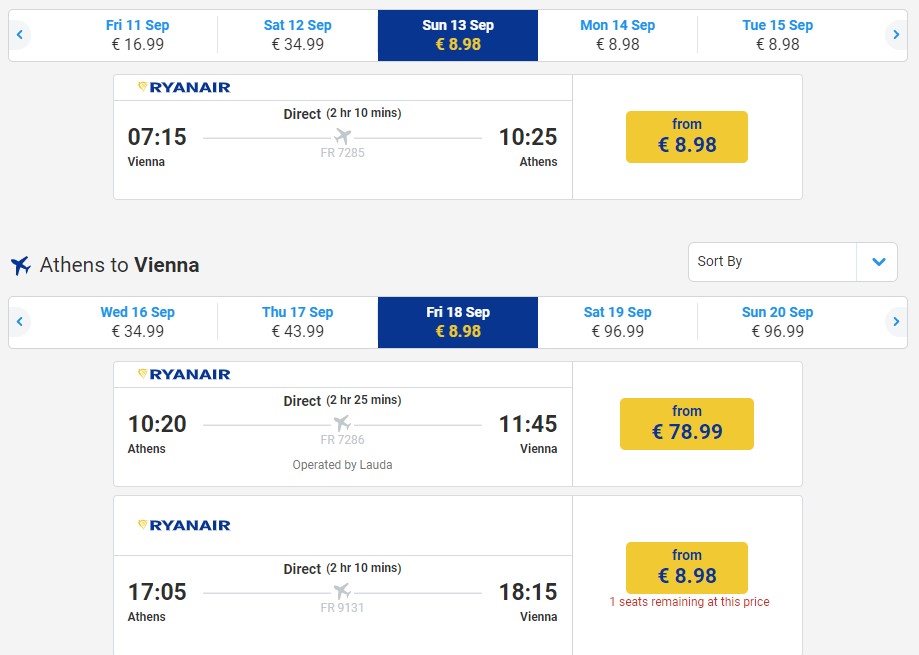Image resolution: width=919 pixels, height=655 pixels.
Task: Switch return date to Wed 16 Sep
Action: [x=138, y=322]
